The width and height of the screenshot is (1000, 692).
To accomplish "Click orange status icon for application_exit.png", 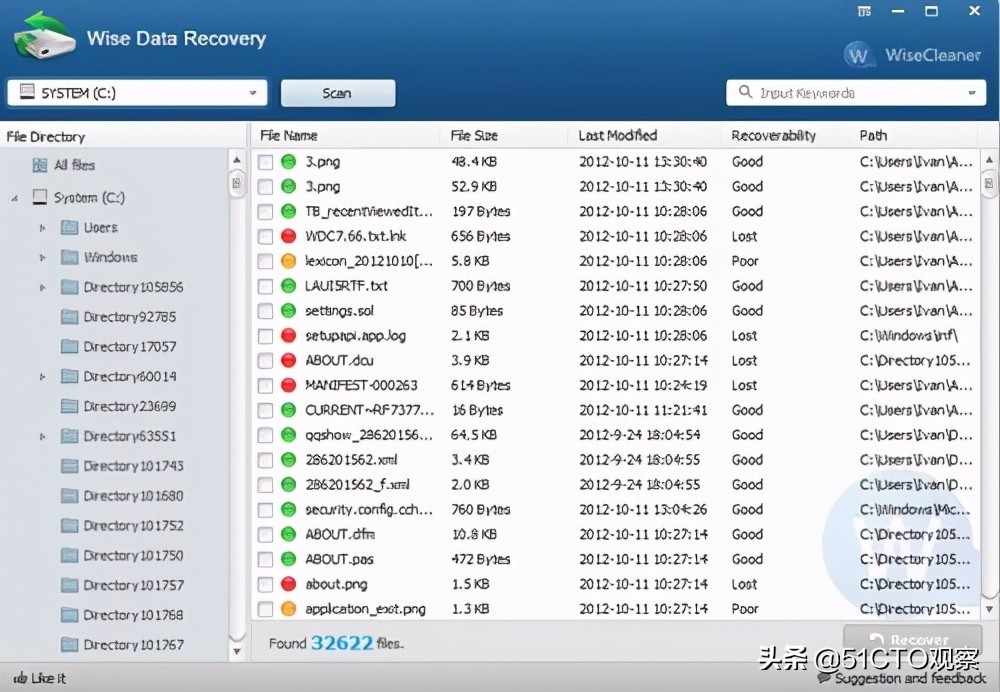I will coord(289,608).
